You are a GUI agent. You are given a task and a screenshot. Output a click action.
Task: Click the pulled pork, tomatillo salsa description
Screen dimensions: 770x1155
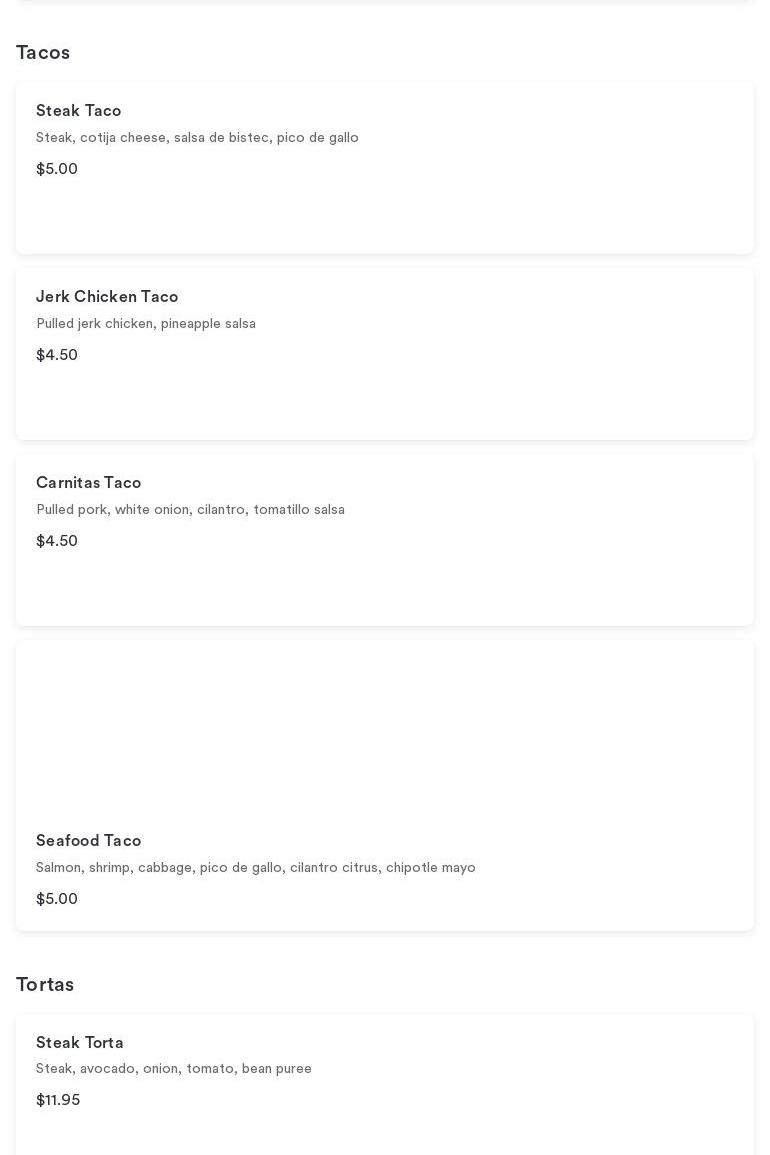[190, 510]
